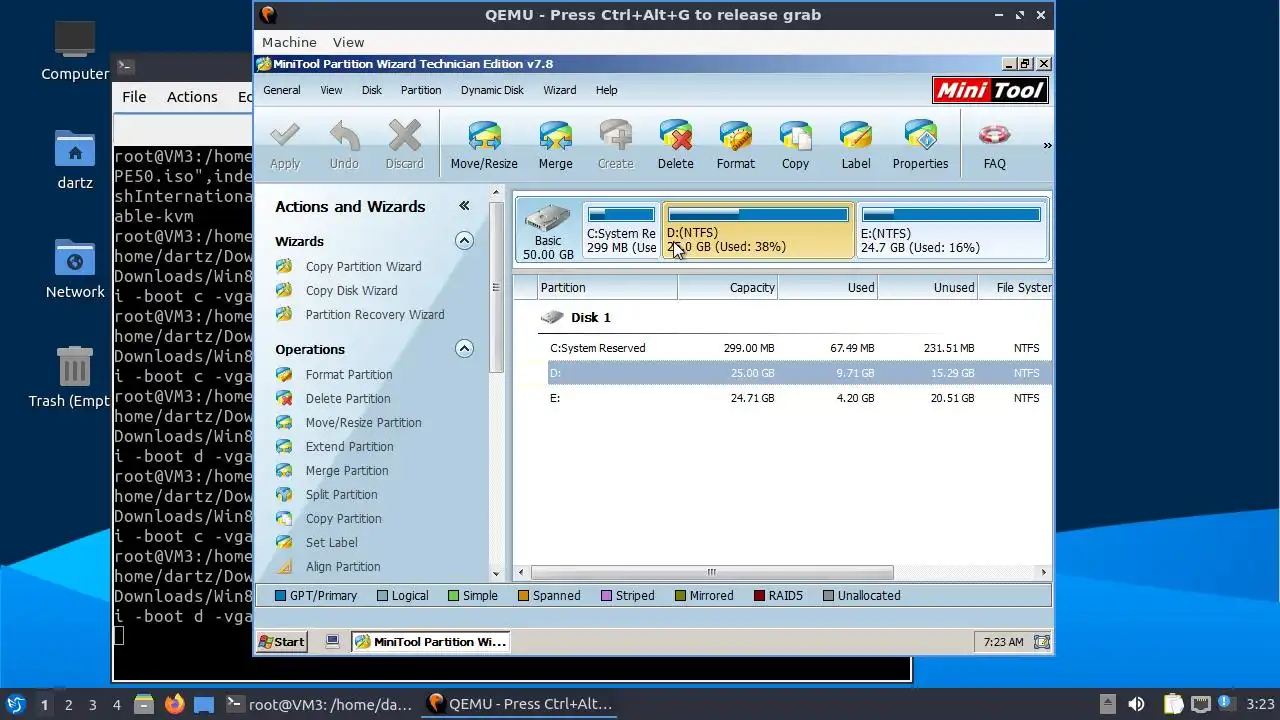Choose Split Partition operation

click(341, 495)
